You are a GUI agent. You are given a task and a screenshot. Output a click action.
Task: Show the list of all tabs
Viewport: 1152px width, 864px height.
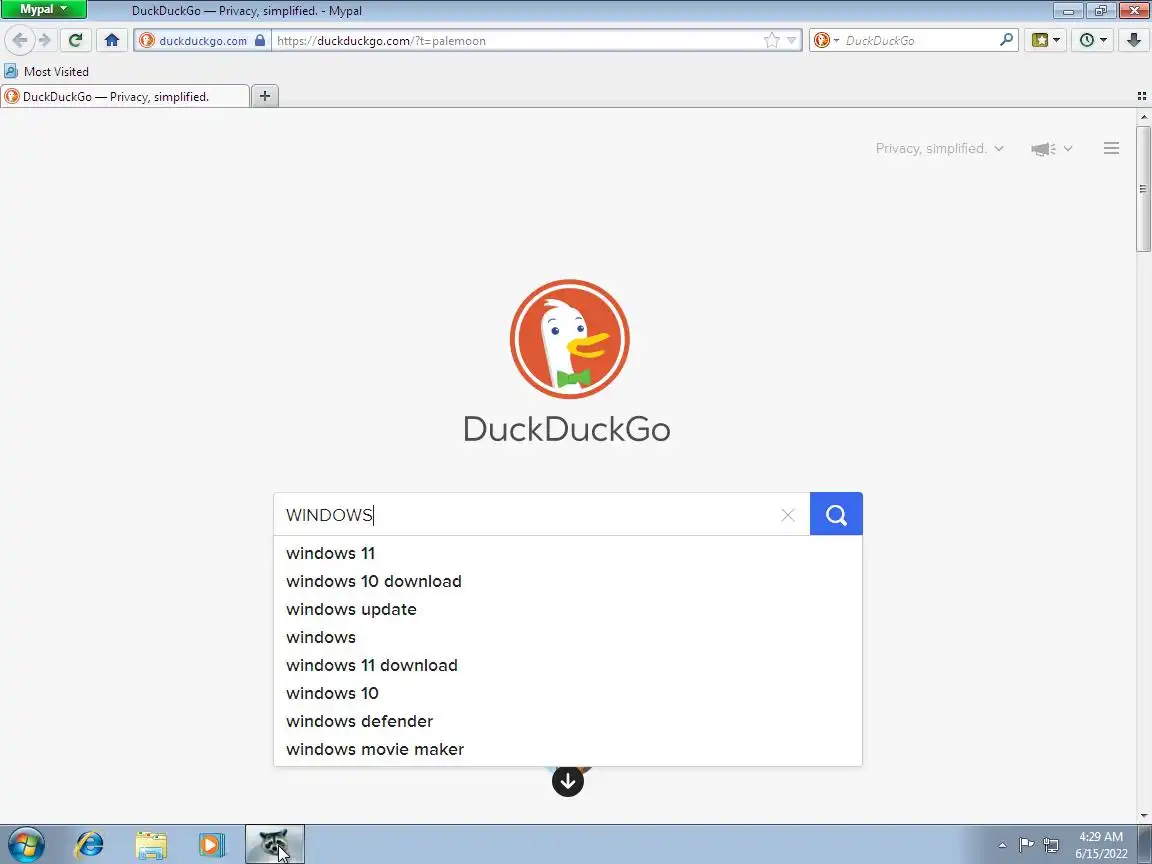1142,96
